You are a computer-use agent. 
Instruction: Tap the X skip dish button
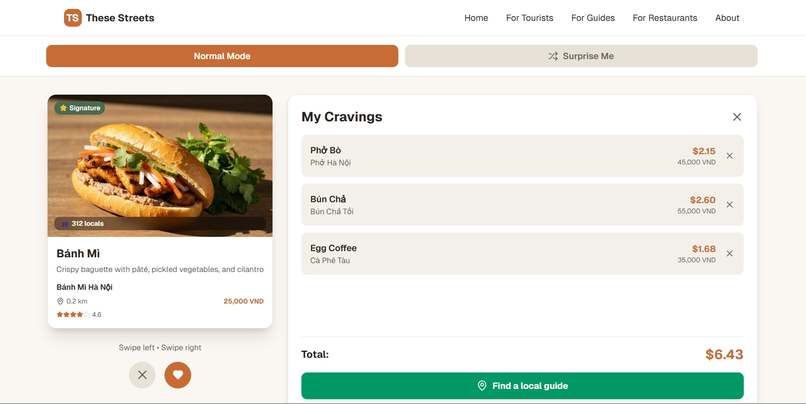142,375
